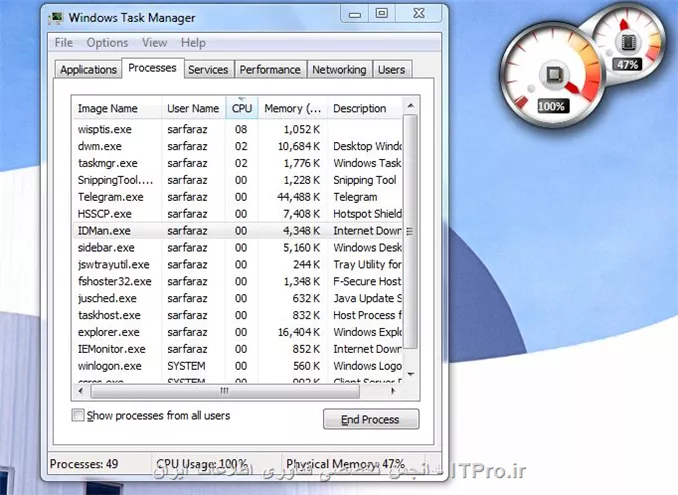This screenshot has height=495, width=678.
Task: Select the Telegram.exe process
Action: click(x=237, y=197)
